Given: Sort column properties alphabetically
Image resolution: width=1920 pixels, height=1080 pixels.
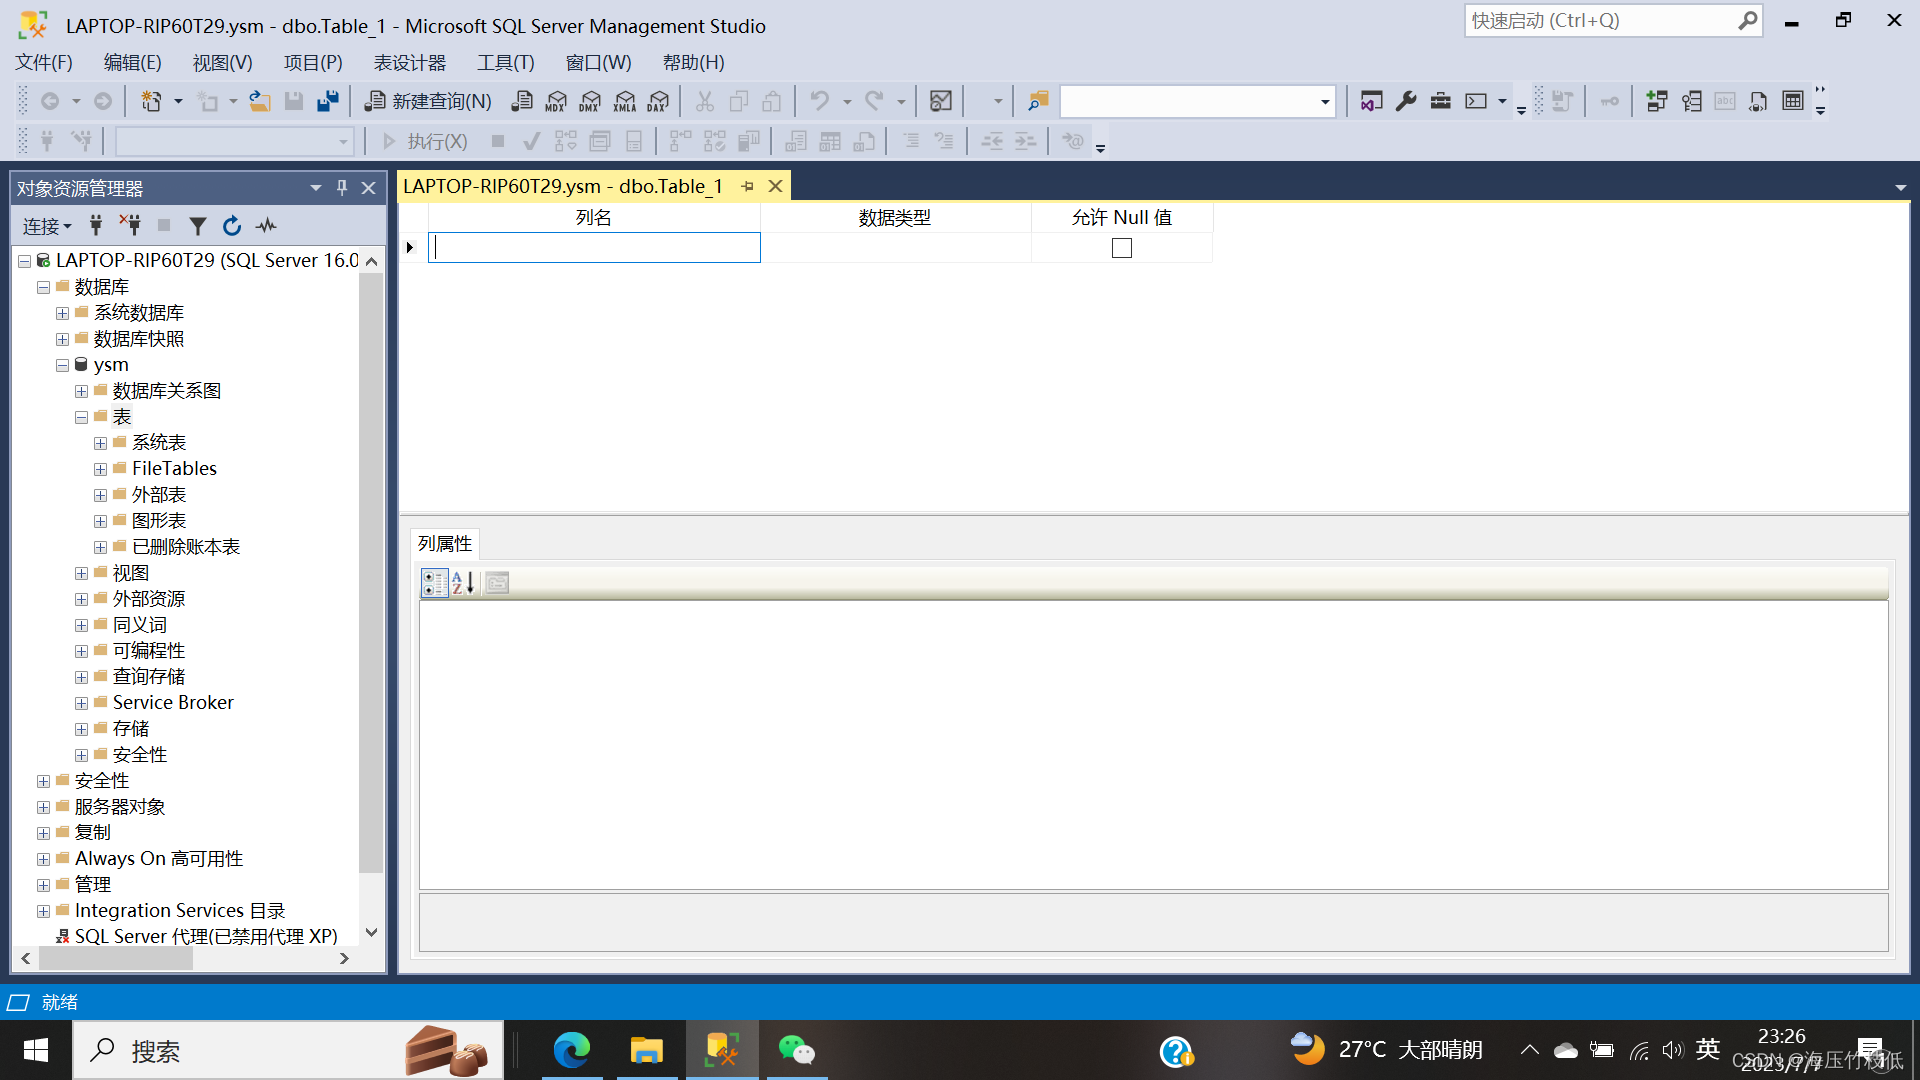Looking at the screenshot, I should click(x=463, y=583).
